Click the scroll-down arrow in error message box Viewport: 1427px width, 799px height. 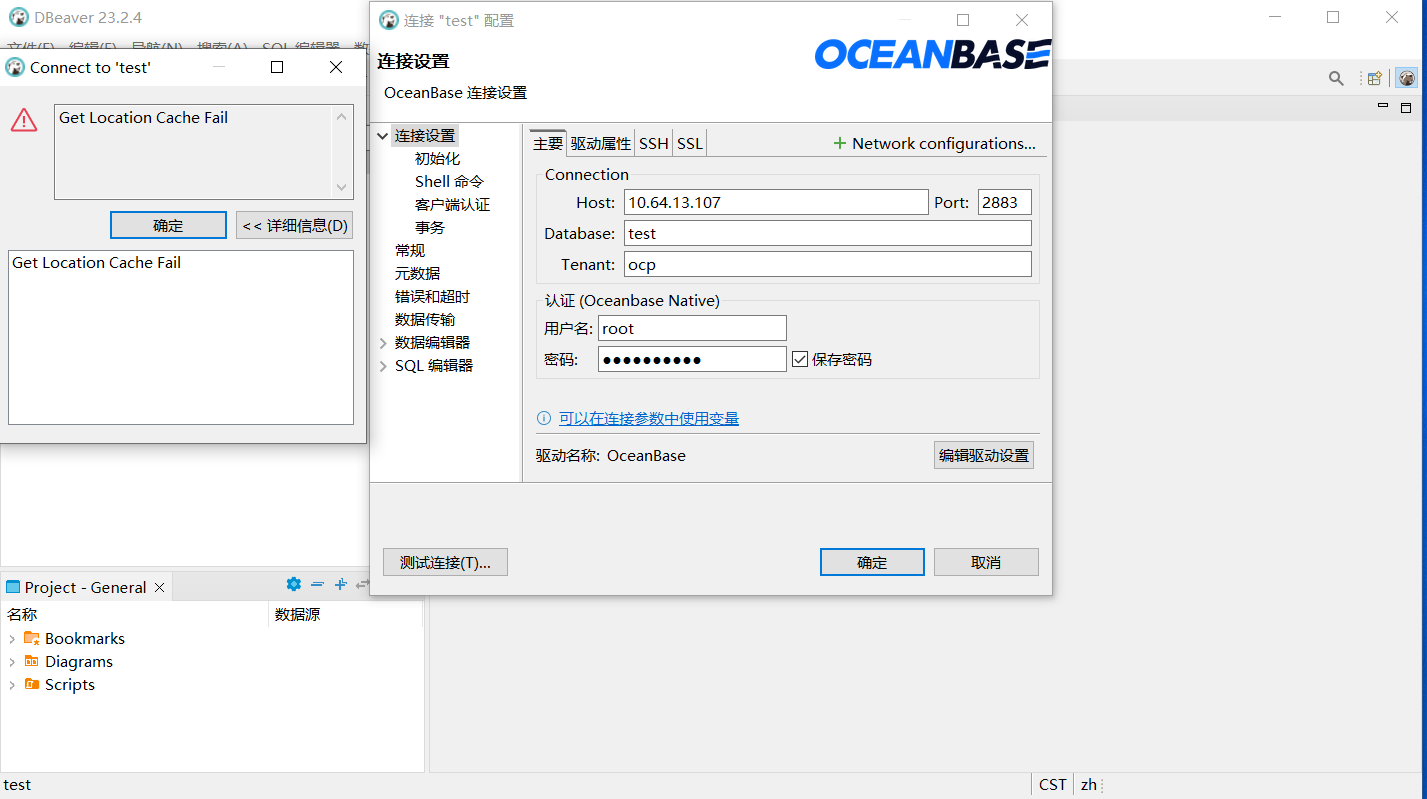343,187
